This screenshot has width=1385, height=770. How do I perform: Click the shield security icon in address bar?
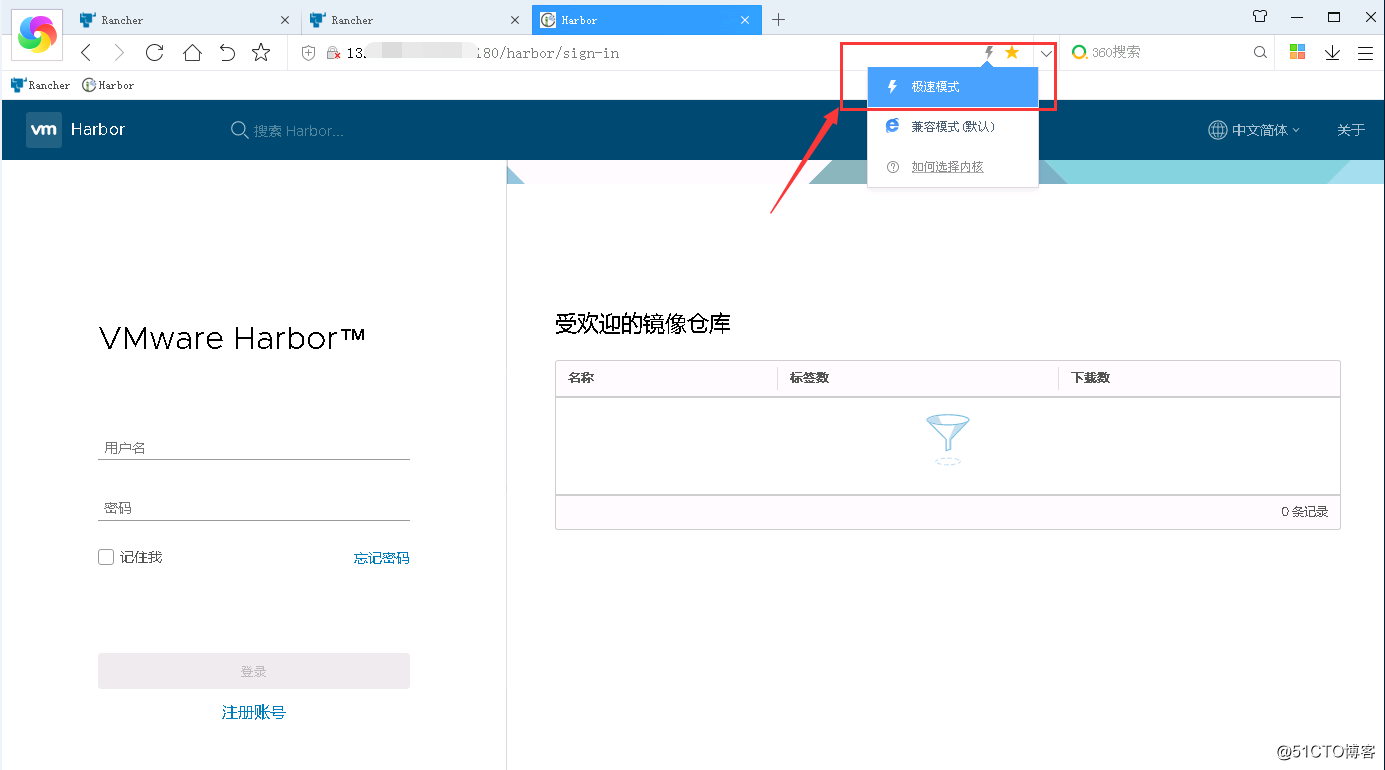click(309, 53)
